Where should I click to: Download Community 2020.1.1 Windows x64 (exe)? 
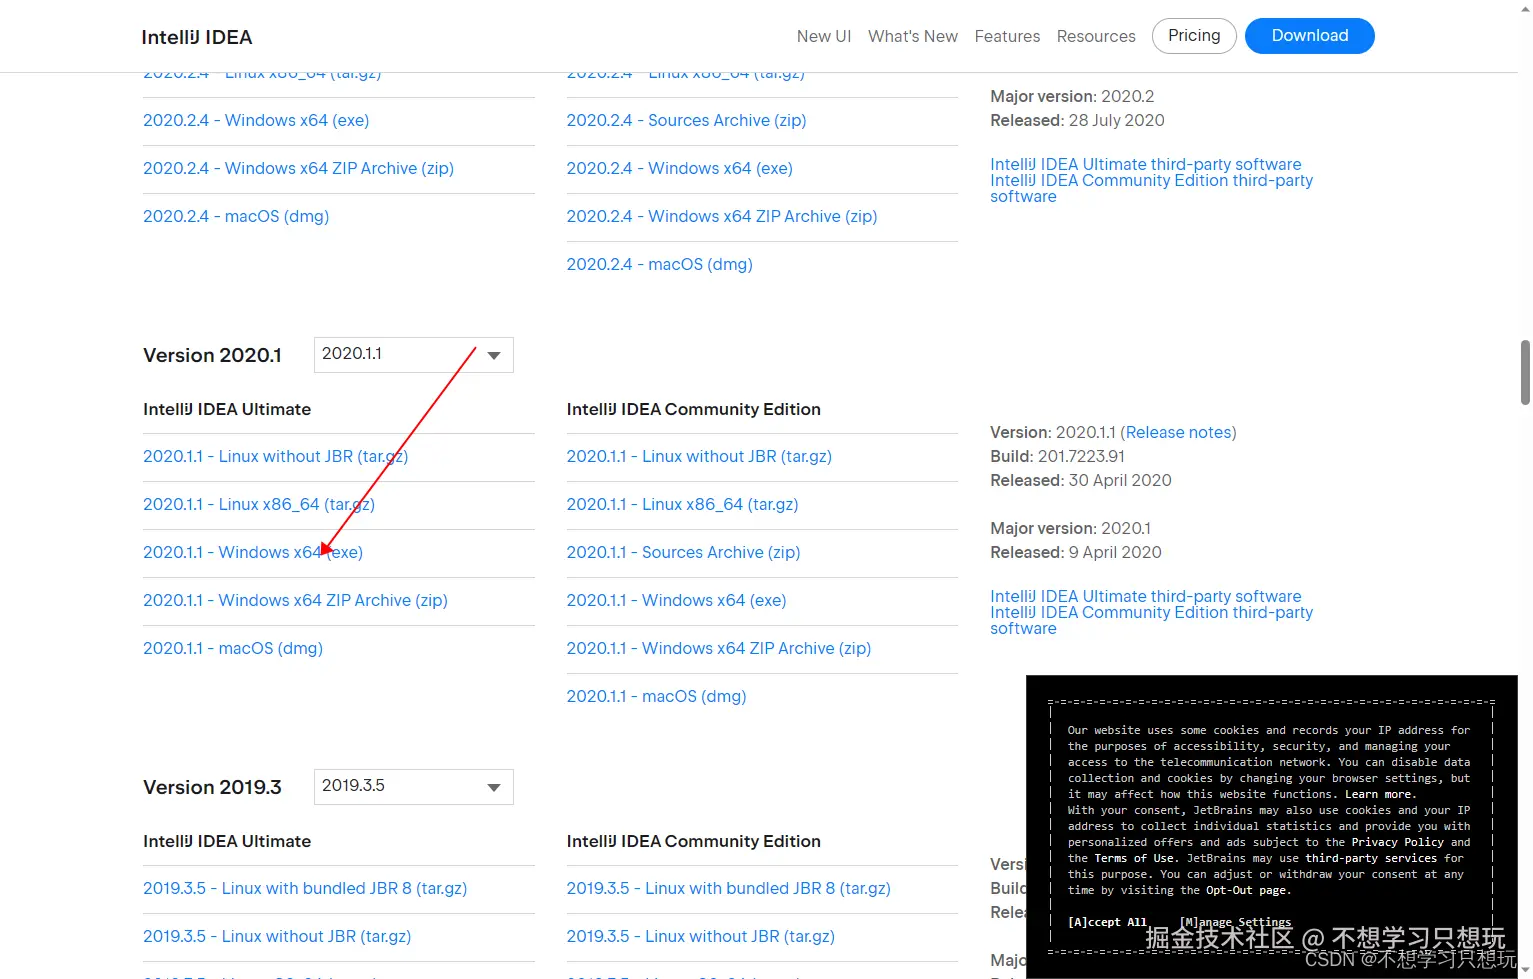coord(677,600)
